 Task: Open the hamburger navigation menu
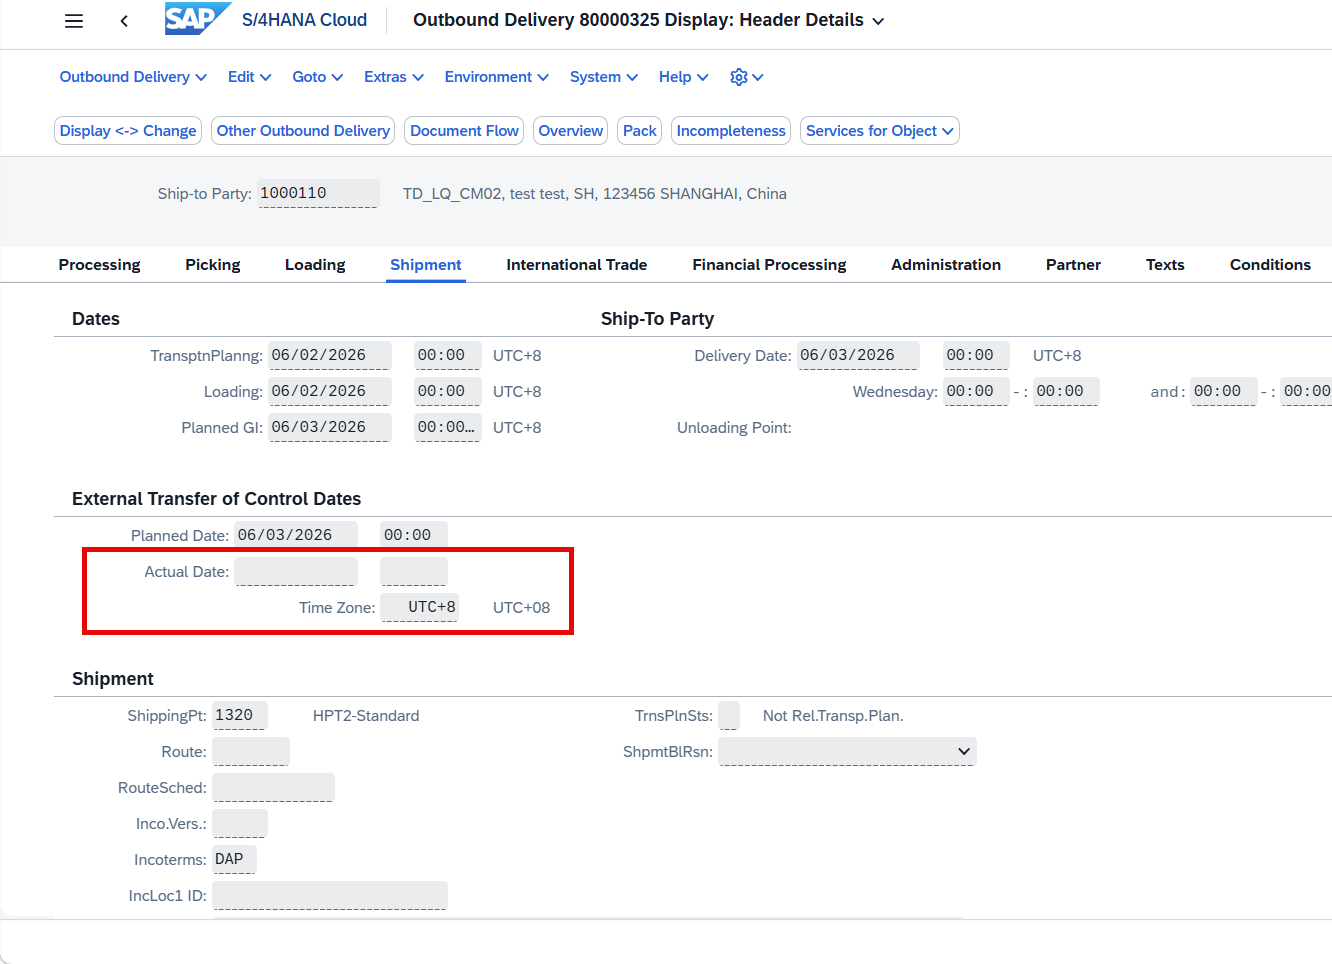coord(74,21)
